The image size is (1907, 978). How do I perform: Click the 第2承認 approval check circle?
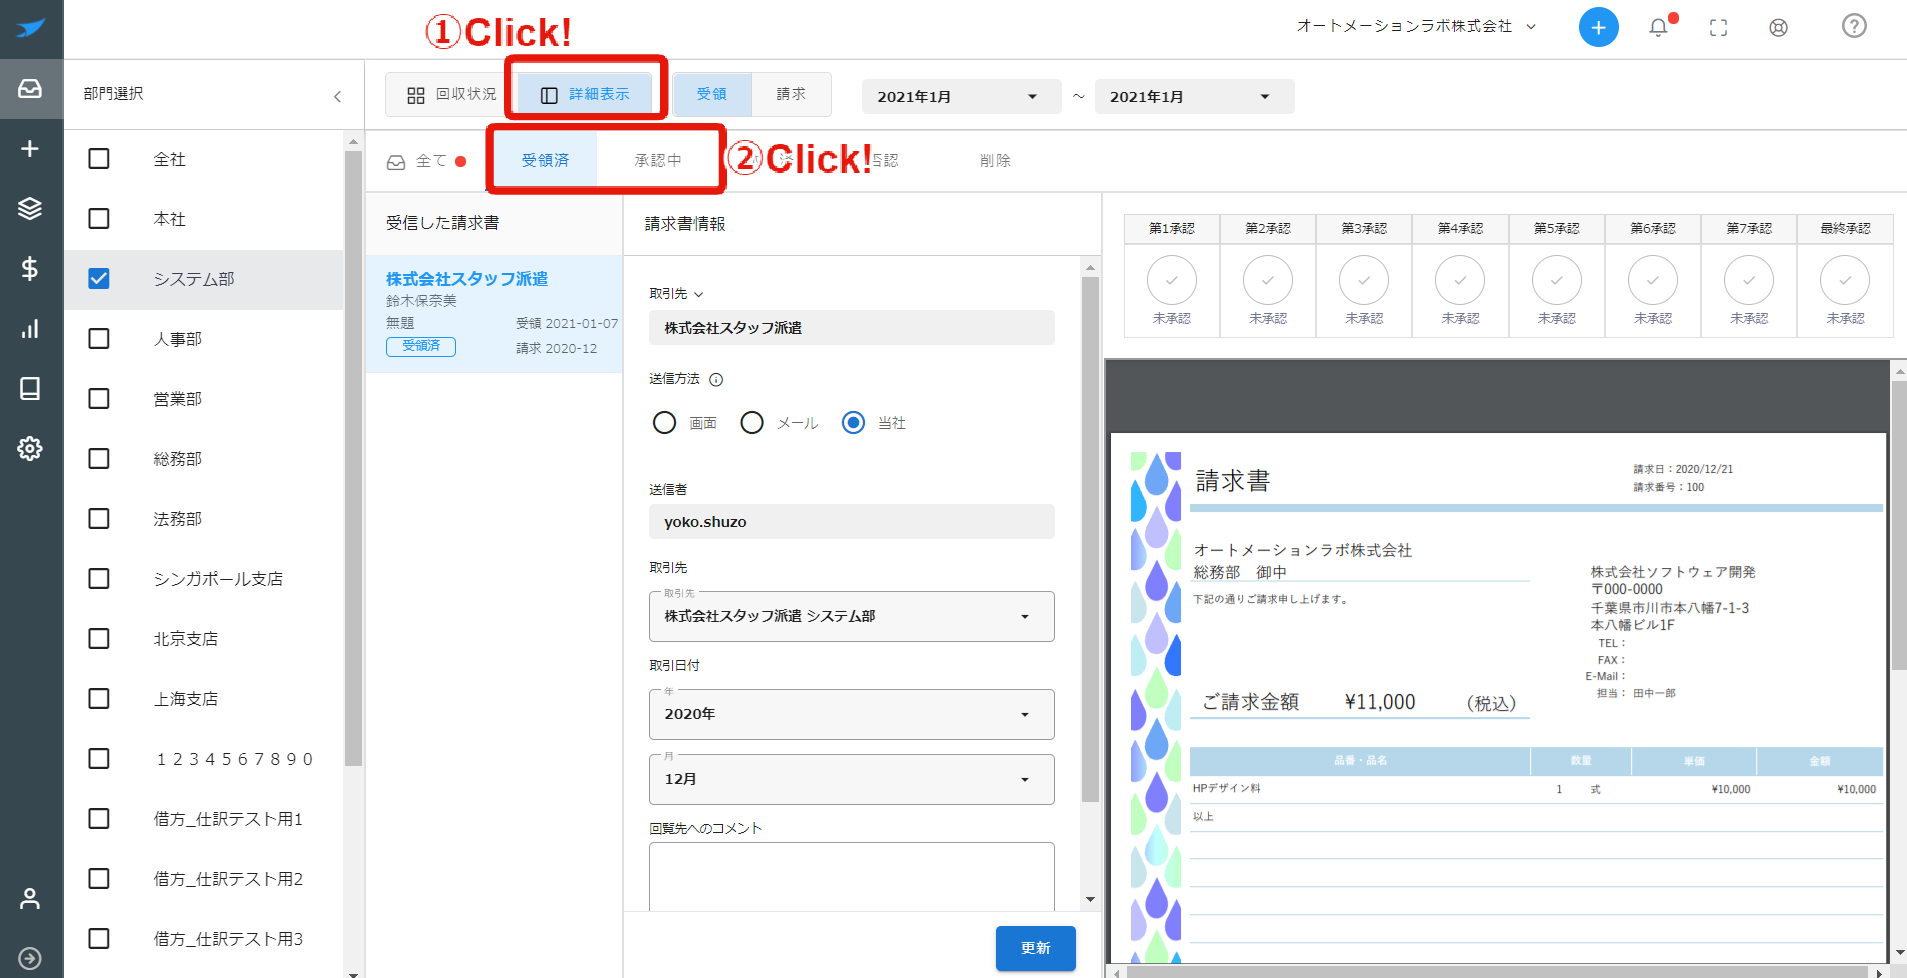(x=1268, y=281)
